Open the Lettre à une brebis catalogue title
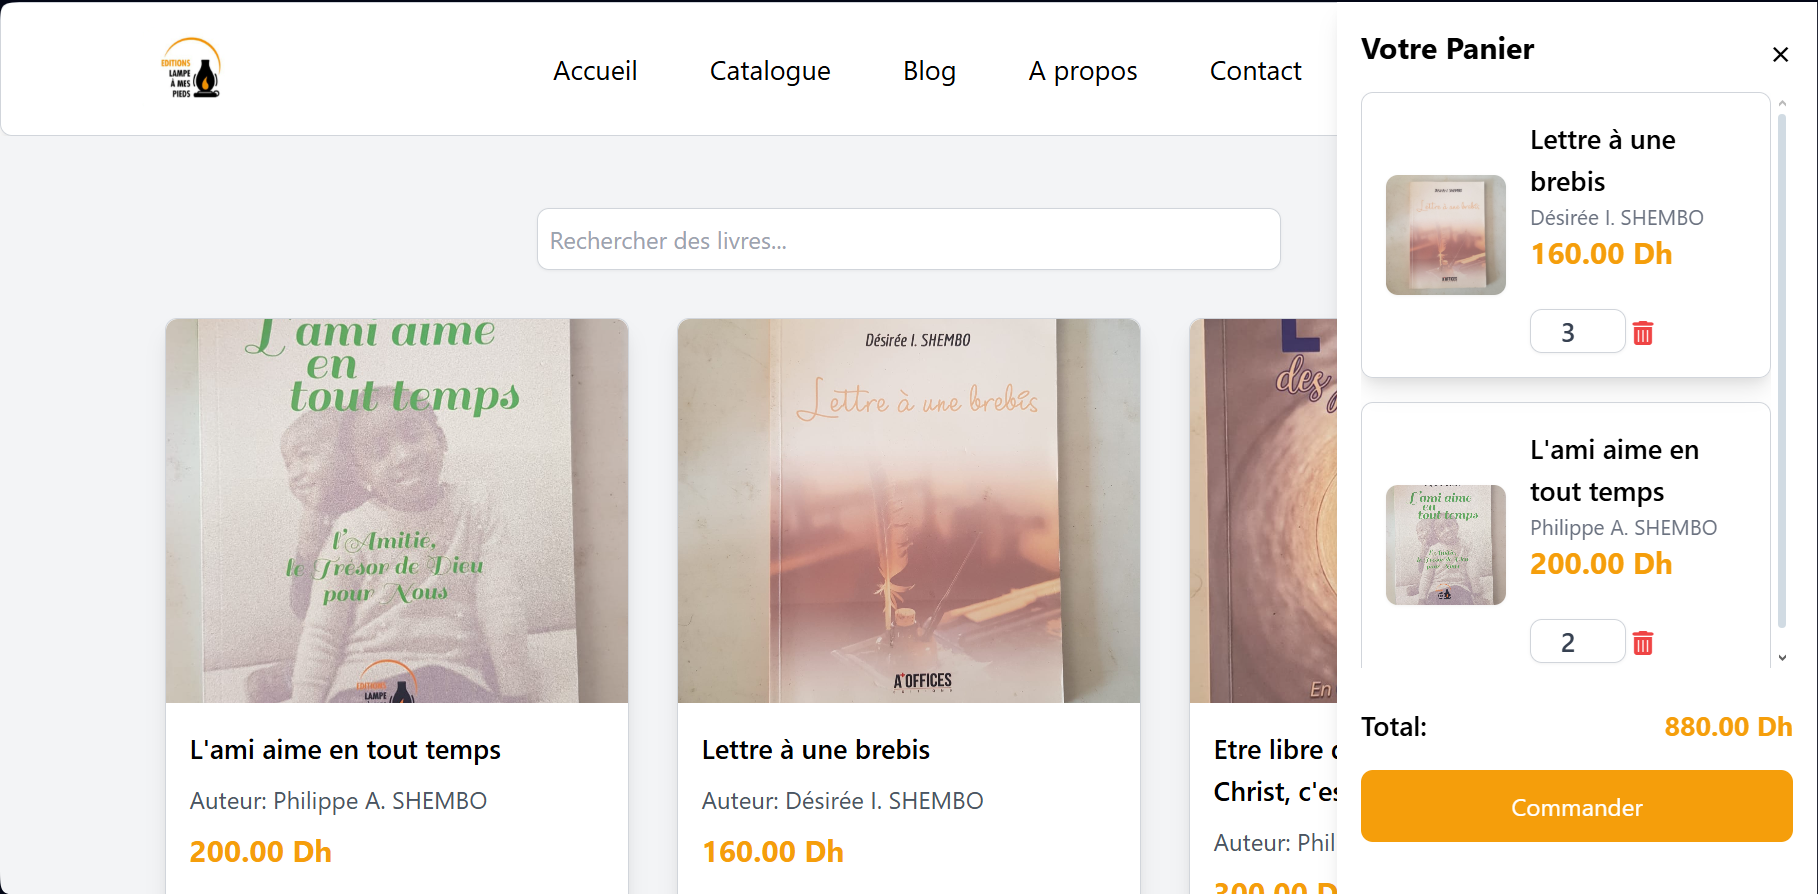Screen dimensions: 1818x894 815,750
